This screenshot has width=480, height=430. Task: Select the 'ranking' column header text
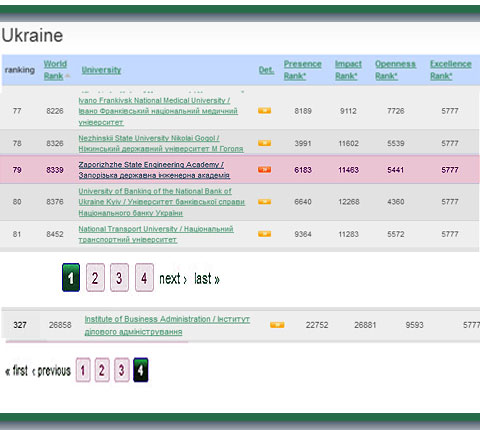pos(20,70)
